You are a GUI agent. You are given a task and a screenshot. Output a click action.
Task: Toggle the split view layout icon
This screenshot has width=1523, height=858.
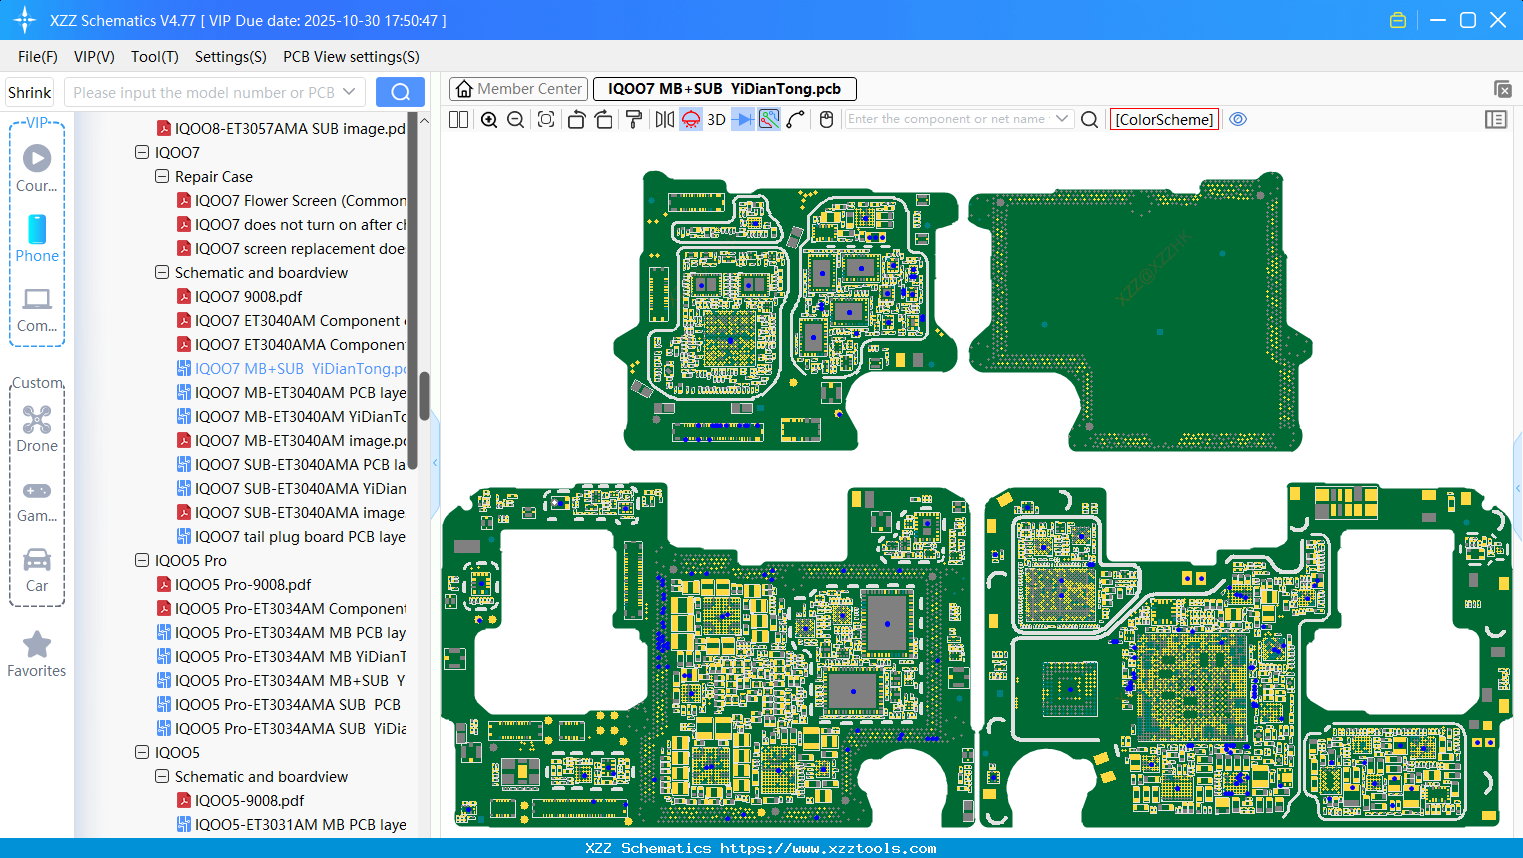[x=459, y=119]
